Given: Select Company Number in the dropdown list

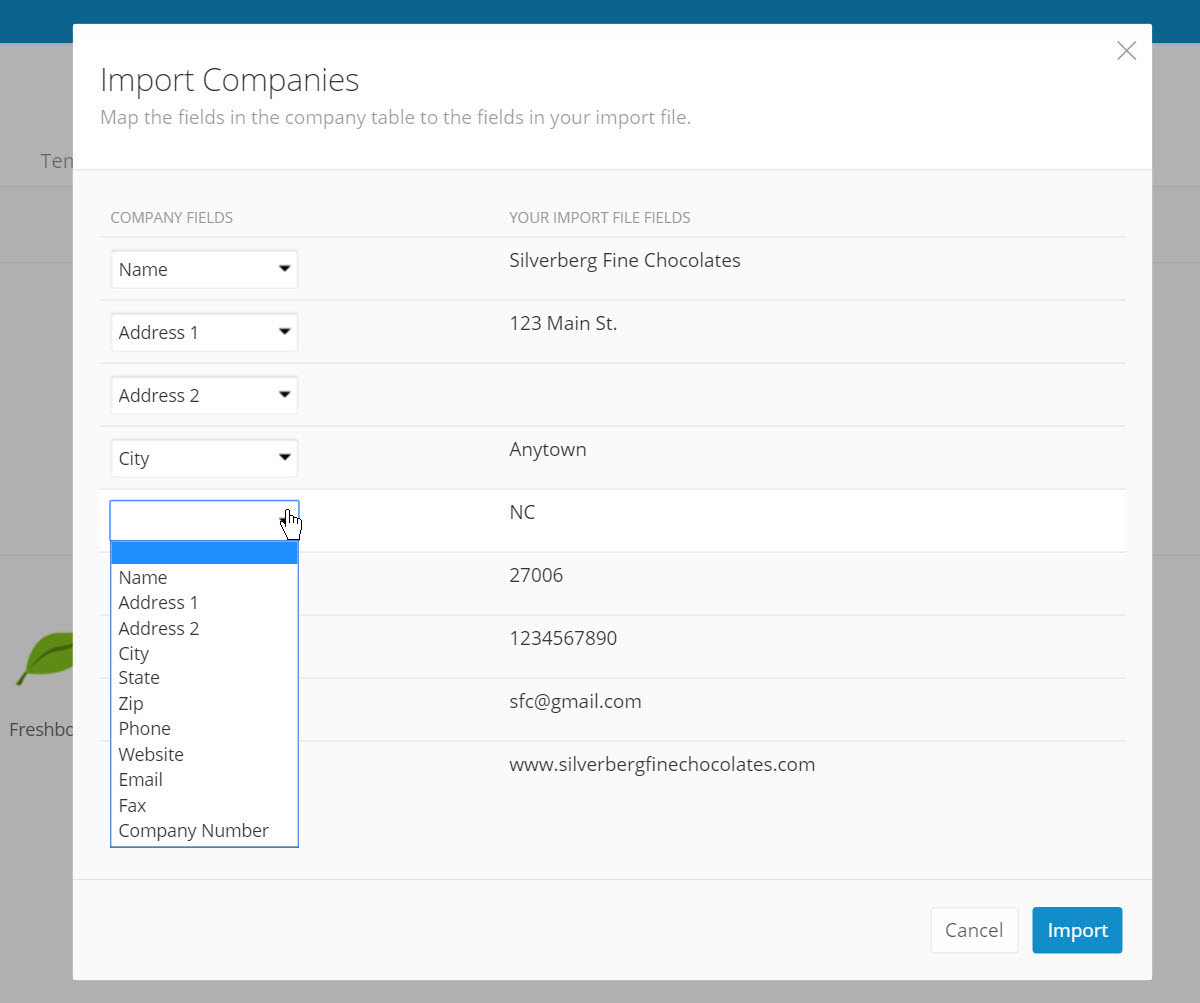Looking at the screenshot, I should pos(204,830).
